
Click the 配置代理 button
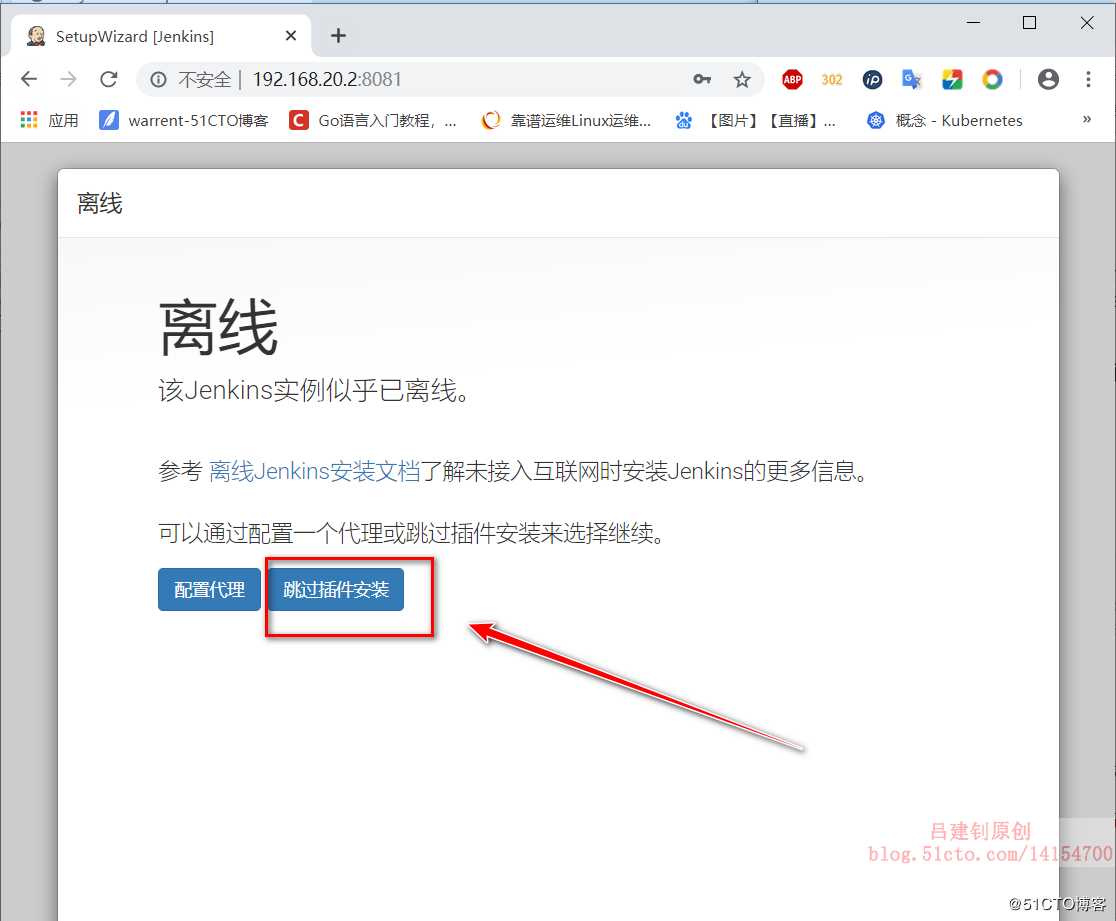[x=209, y=589]
